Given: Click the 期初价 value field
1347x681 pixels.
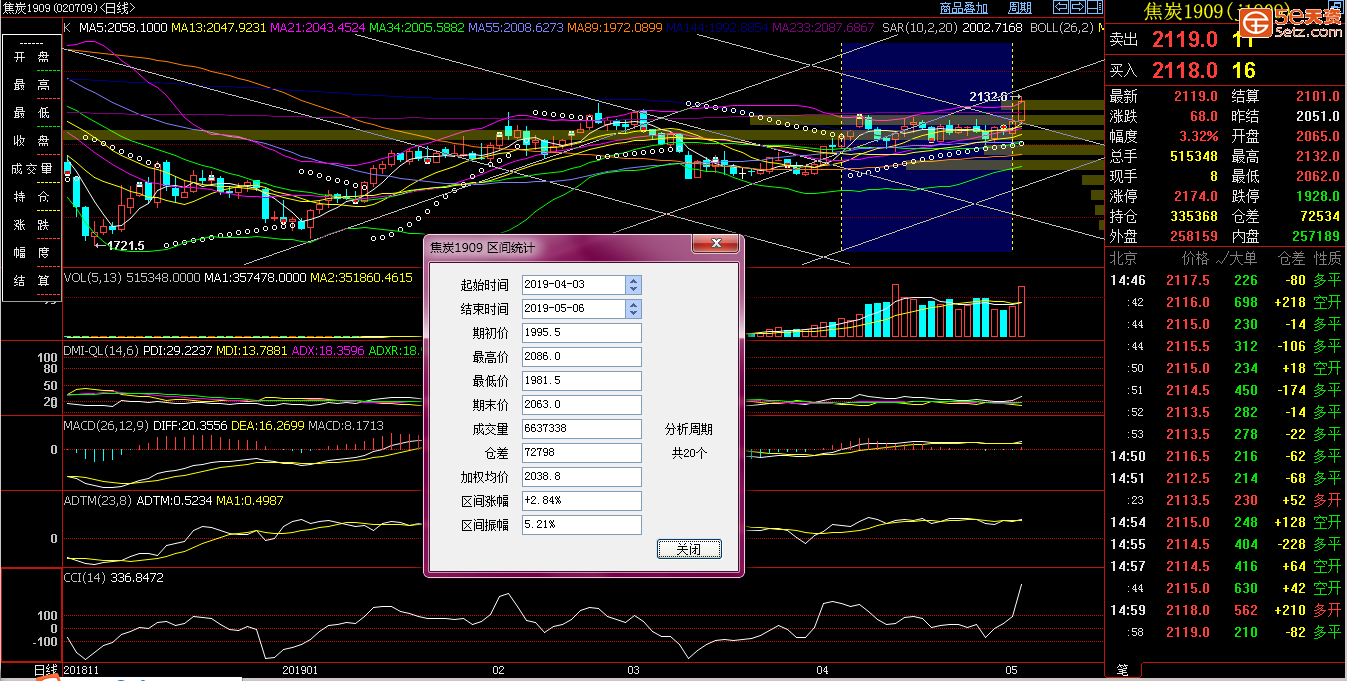Looking at the screenshot, I should click(x=581, y=333).
